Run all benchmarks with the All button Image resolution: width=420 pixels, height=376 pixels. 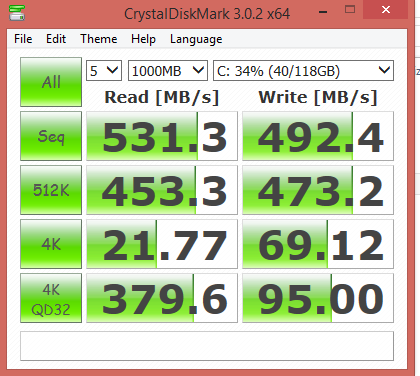click(51, 82)
